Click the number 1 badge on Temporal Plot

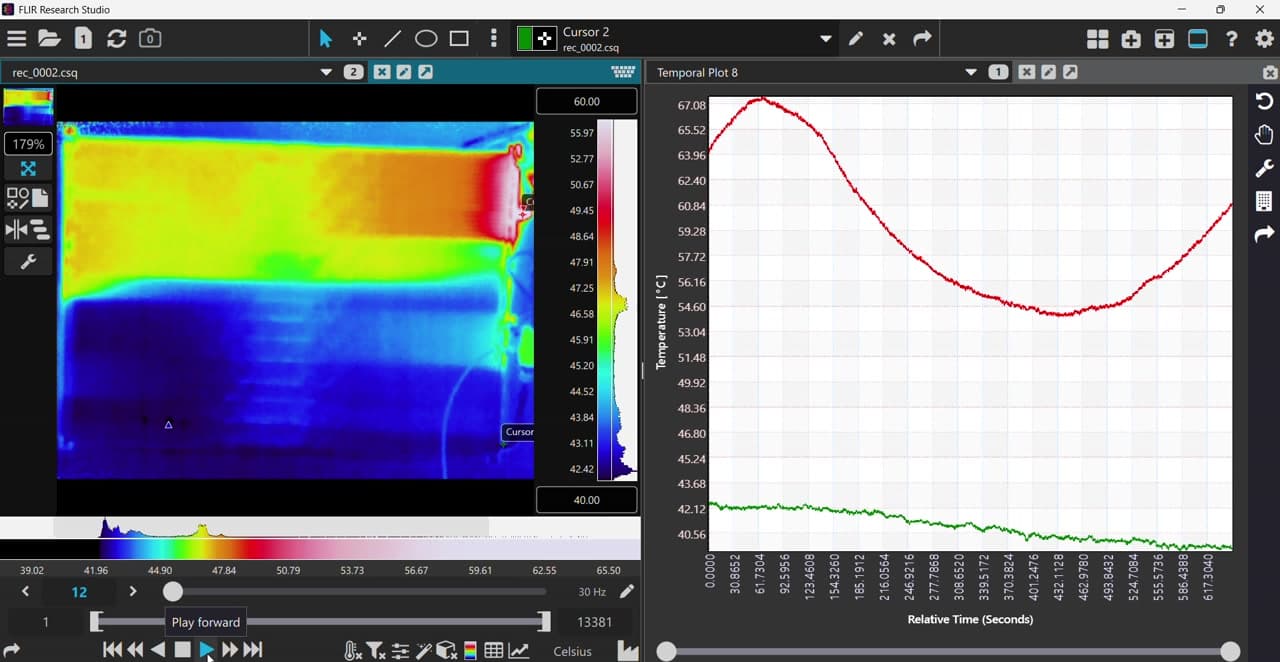(998, 72)
